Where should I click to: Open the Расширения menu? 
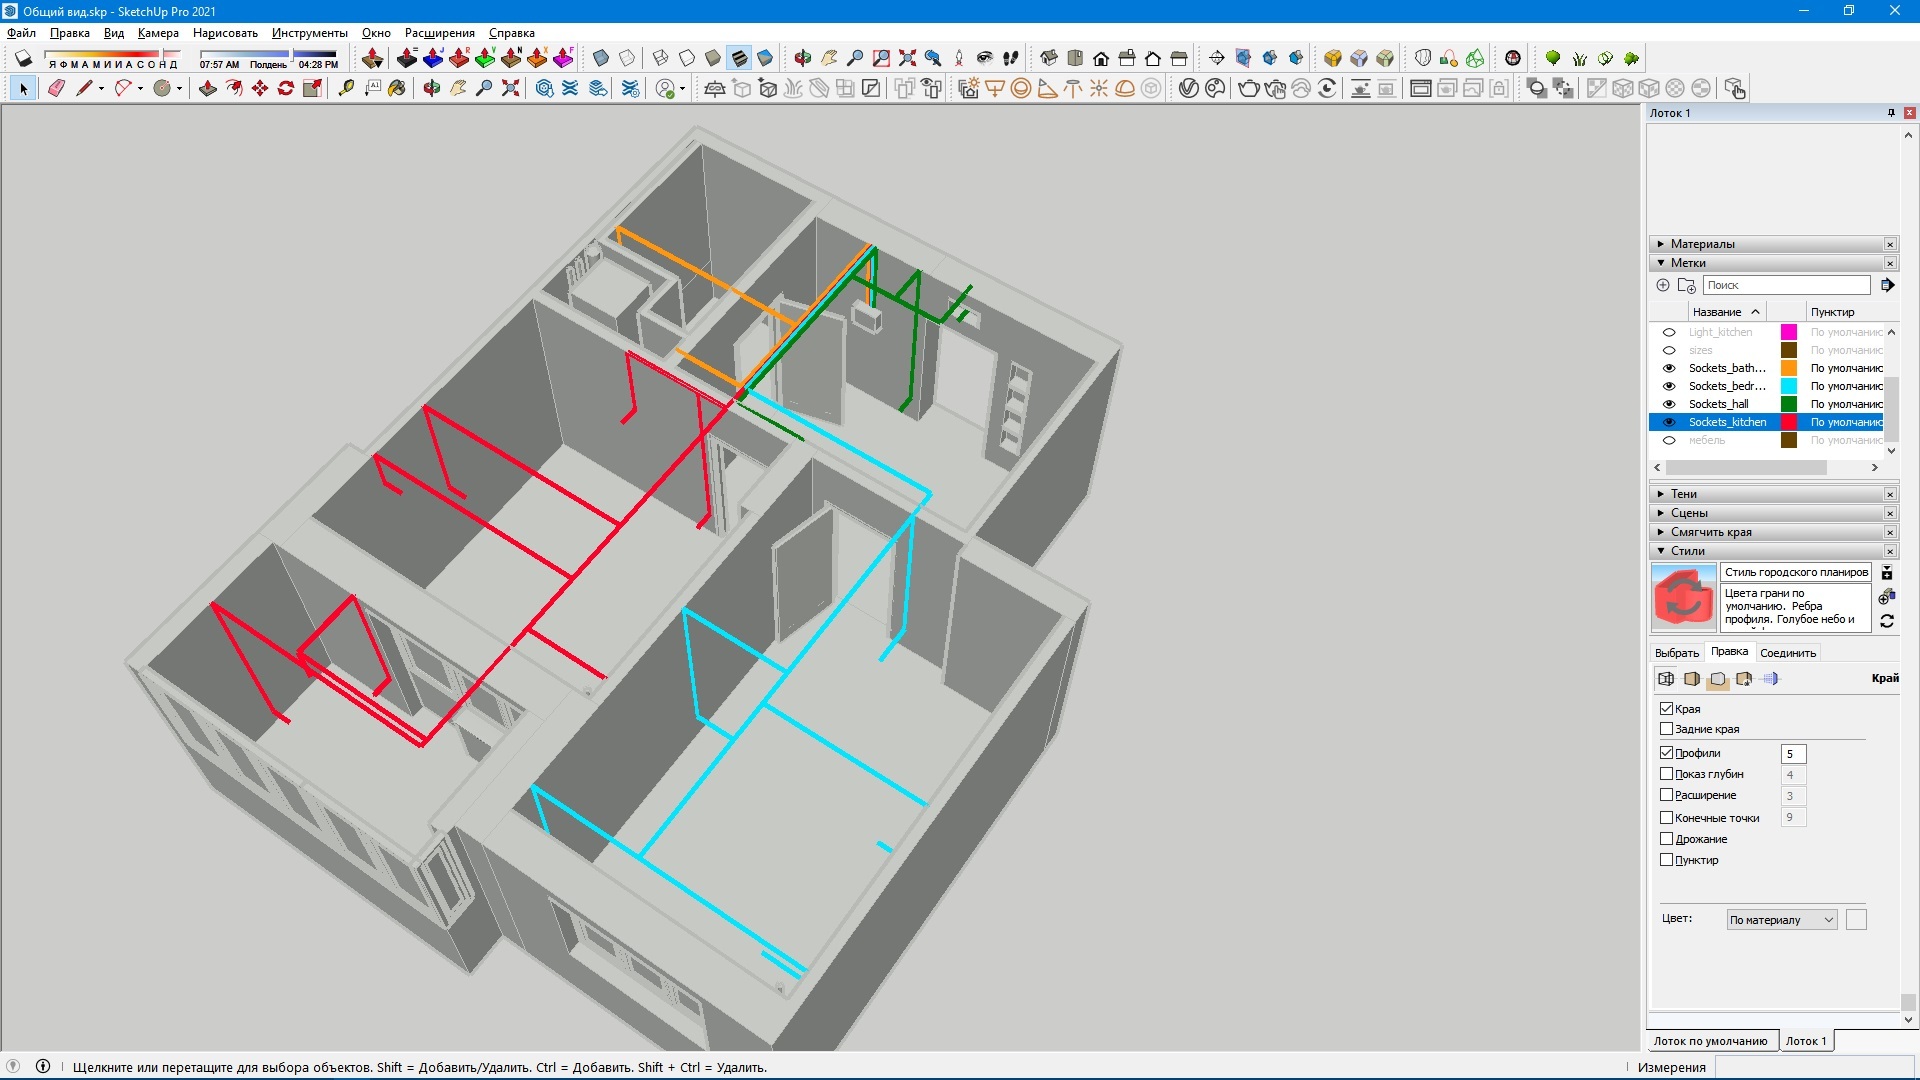tap(440, 33)
